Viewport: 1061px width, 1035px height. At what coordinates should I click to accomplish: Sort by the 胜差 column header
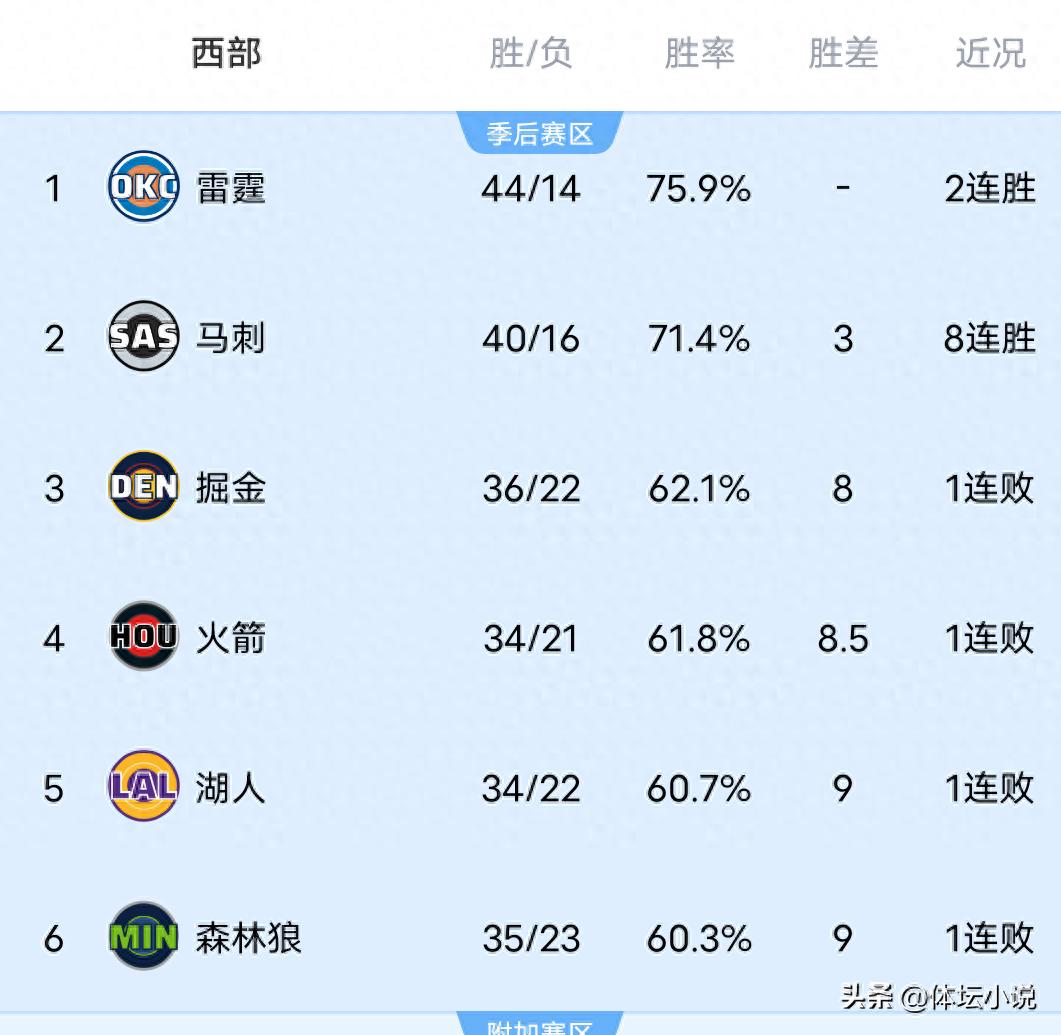click(843, 55)
